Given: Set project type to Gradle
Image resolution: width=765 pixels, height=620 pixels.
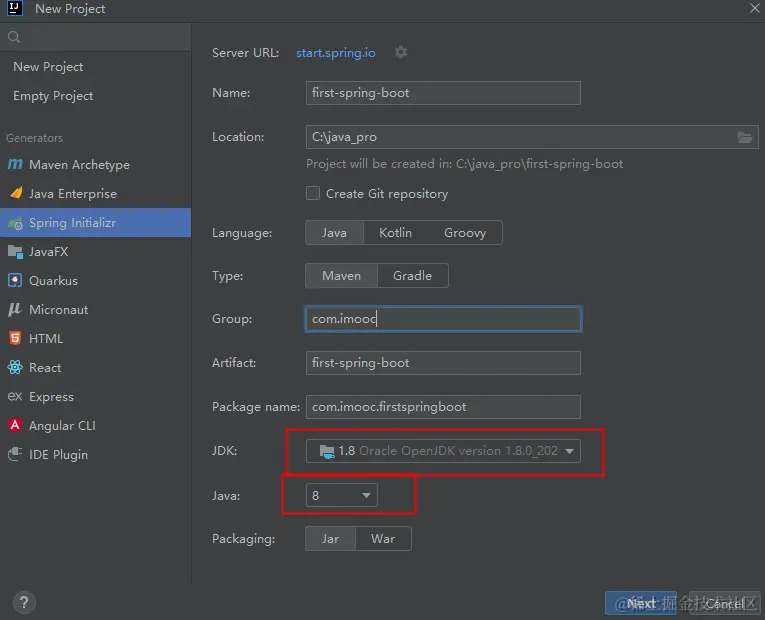Looking at the screenshot, I should (412, 276).
